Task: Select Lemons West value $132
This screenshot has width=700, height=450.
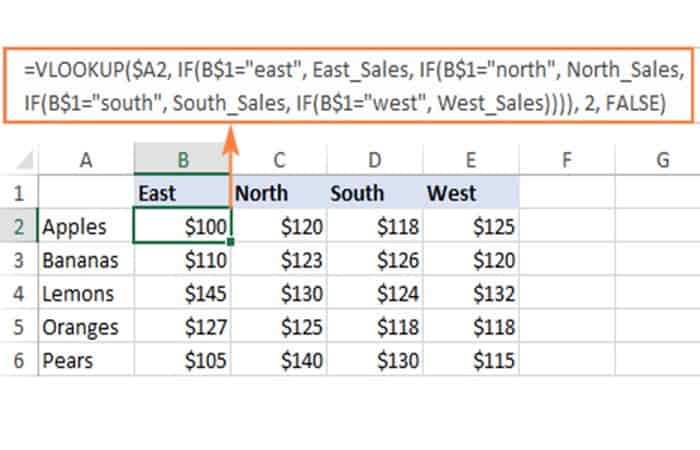Action: pyautogui.click(x=472, y=294)
